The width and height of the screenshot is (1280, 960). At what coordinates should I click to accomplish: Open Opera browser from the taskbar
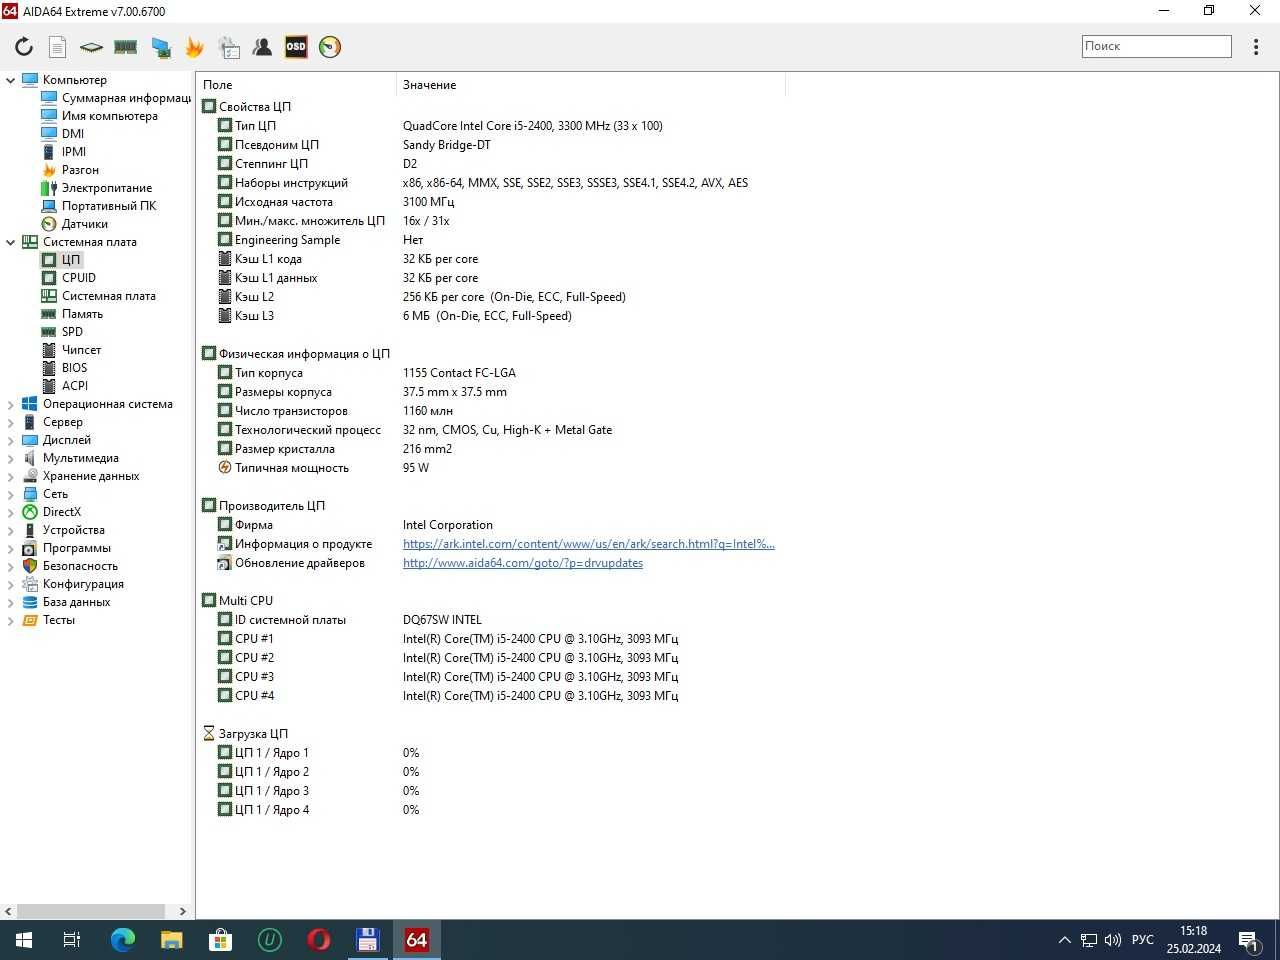pyautogui.click(x=318, y=940)
